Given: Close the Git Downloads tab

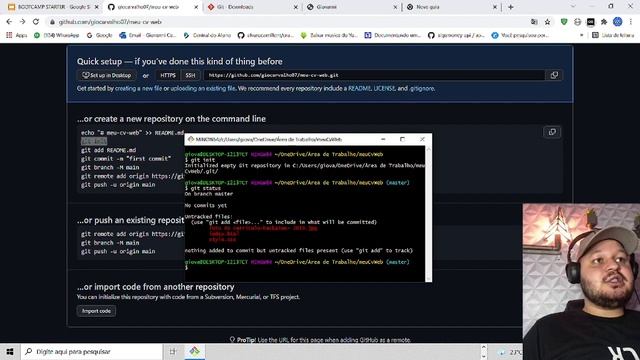Looking at the screenshot, I should point(296,7).
